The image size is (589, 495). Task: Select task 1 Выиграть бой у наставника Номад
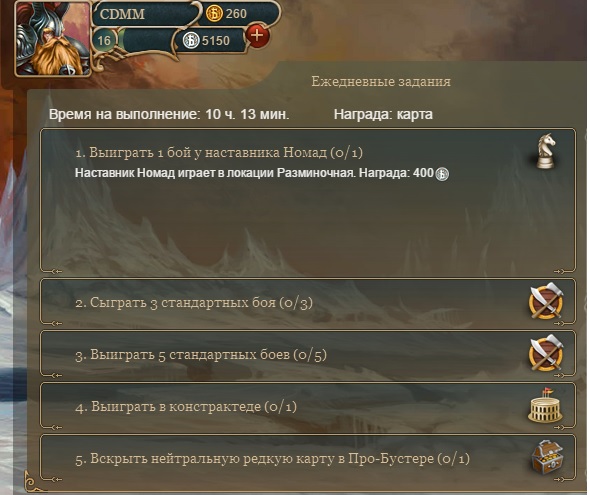pyautogui.click(x=308, y=200)
